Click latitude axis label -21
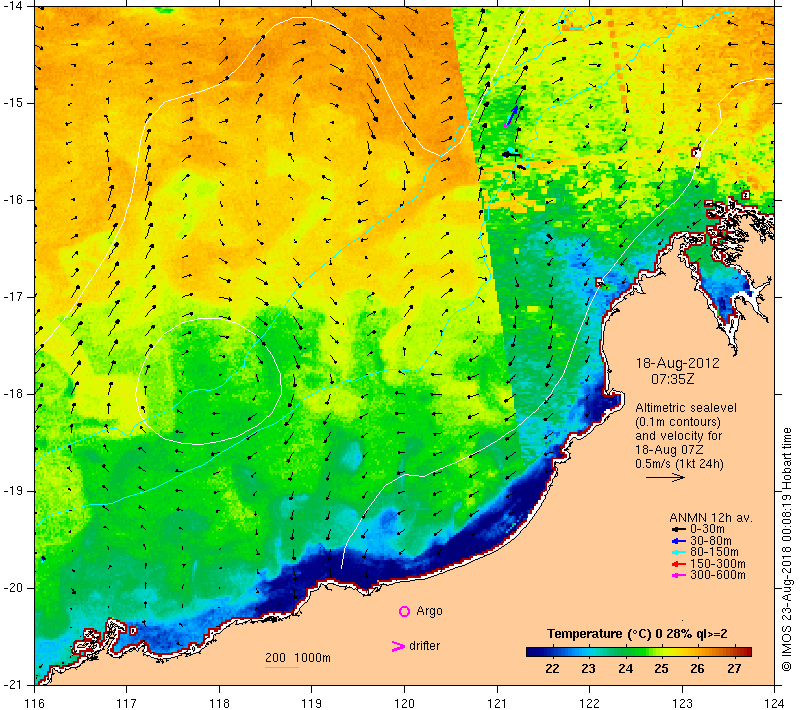Screen dimensions: 800x710 tap(12, 684)
